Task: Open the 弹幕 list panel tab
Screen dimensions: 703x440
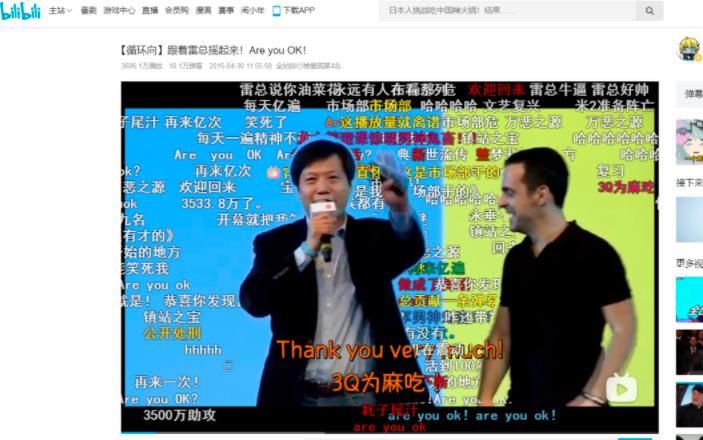Action: point(692,94)
